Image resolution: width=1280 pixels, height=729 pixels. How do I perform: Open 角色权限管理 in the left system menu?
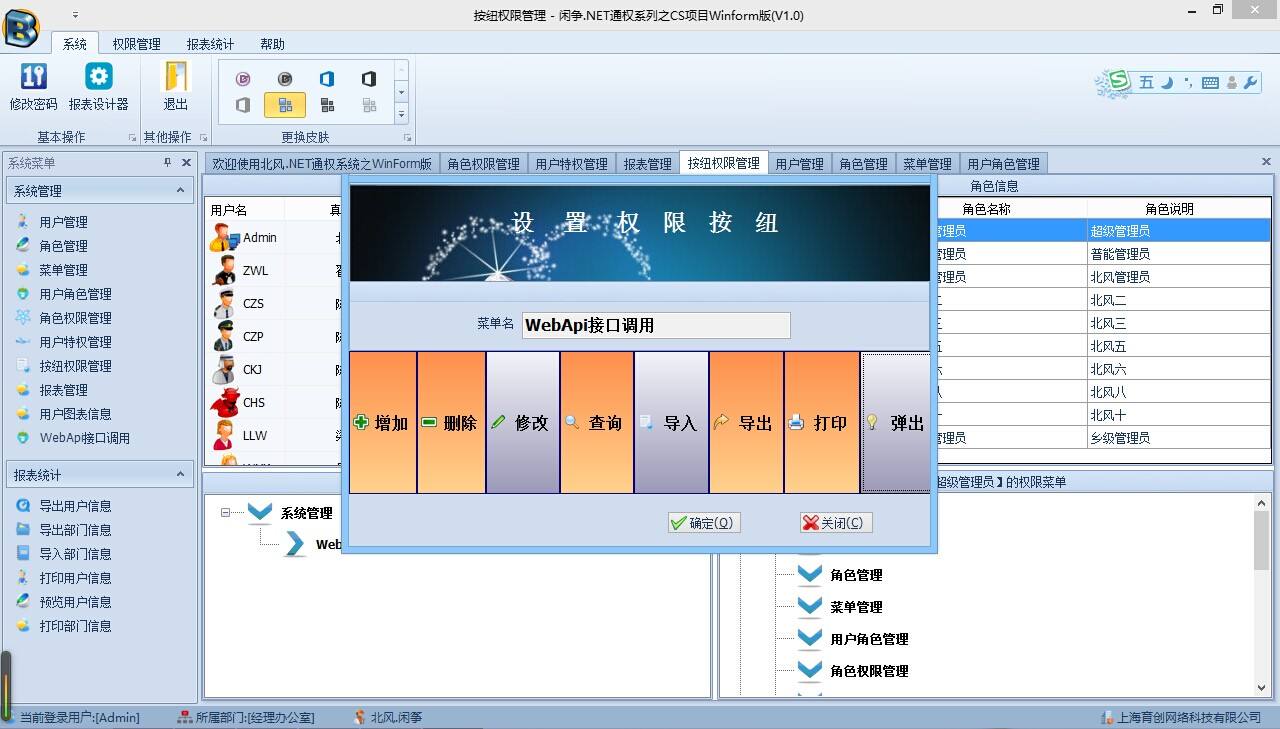(x=75, y=318)
